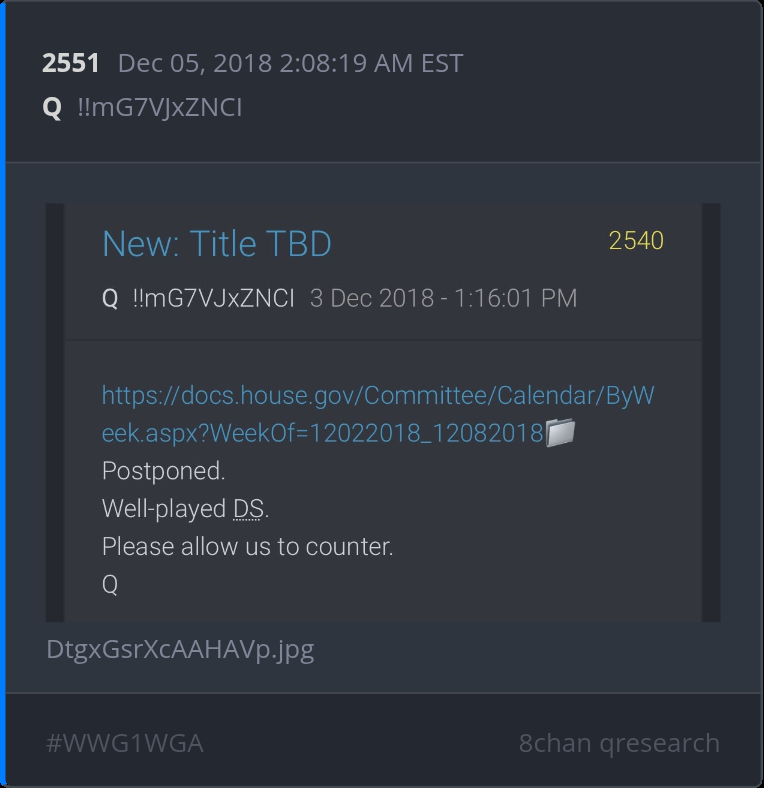Click the Q signature under the message
The image size is (764, 788).
coord(110,585)
